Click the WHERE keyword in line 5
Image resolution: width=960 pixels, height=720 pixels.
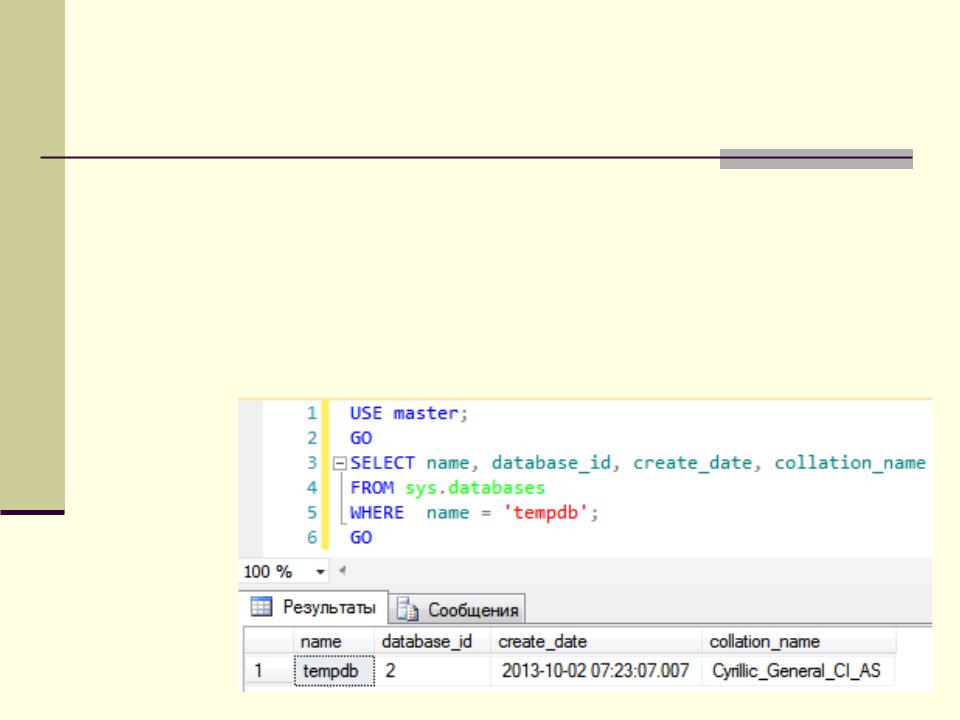tap(377, 512)
